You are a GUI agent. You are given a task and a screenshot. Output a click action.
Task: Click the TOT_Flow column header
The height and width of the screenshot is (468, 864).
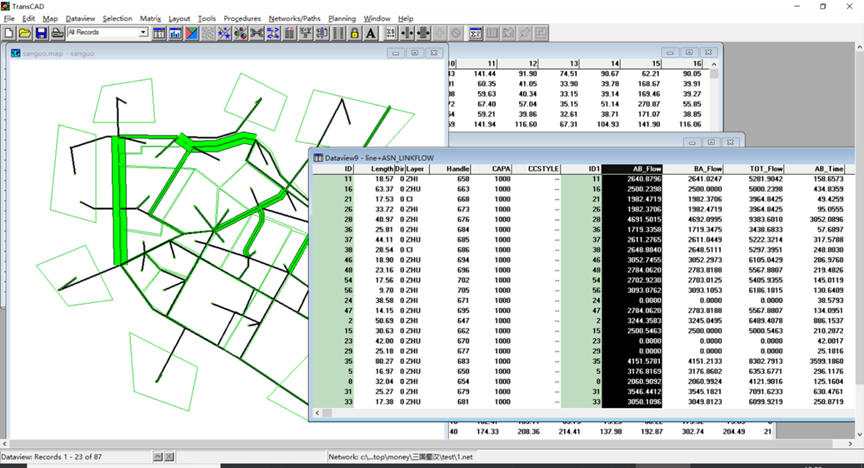click(x=753, y=169)
